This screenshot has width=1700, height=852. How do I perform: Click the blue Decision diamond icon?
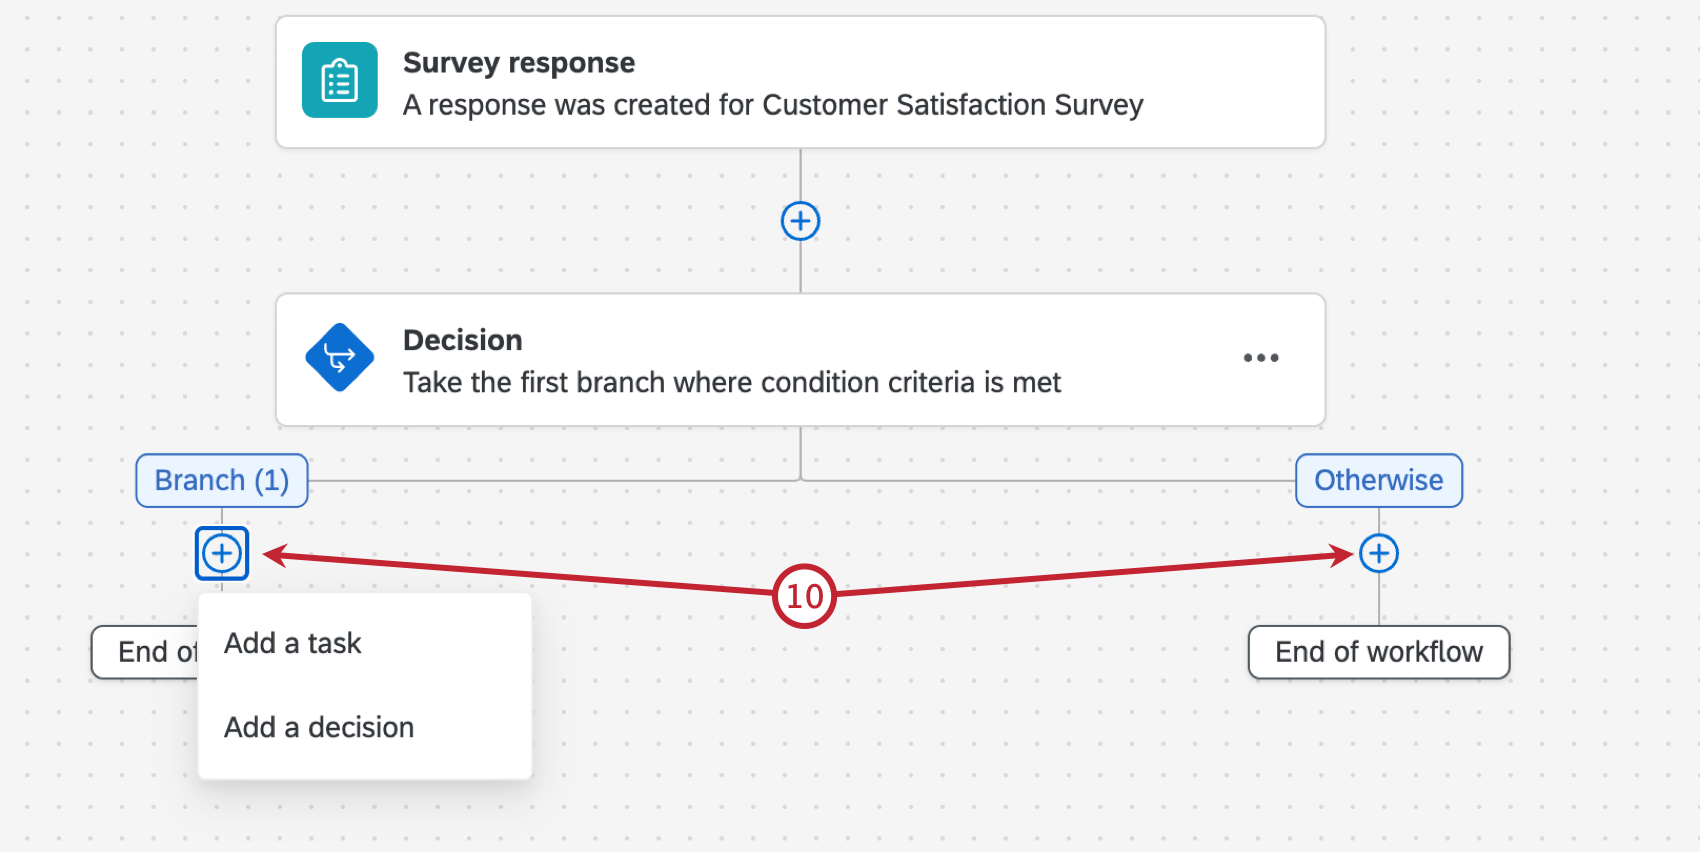click(x=340, y=357)
